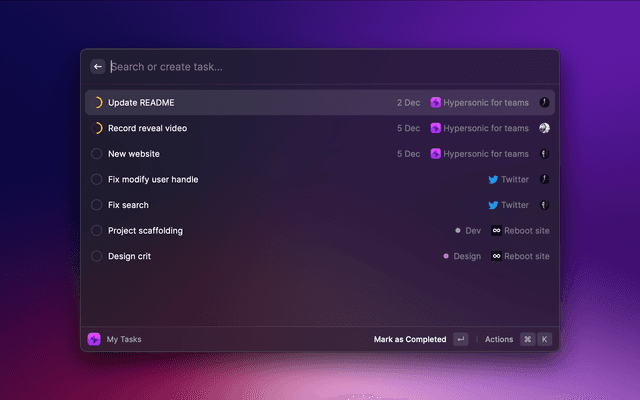
Task: Click the pink Design label dot
Action: pos(446,256)
